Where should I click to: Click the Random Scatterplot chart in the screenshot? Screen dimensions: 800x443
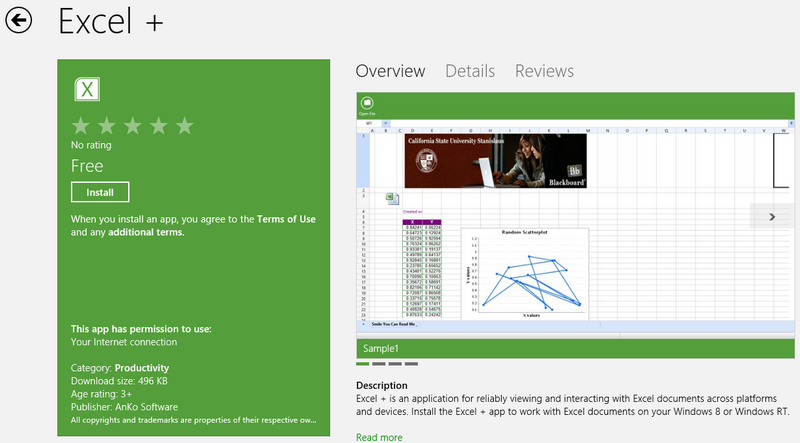(525, 270)
